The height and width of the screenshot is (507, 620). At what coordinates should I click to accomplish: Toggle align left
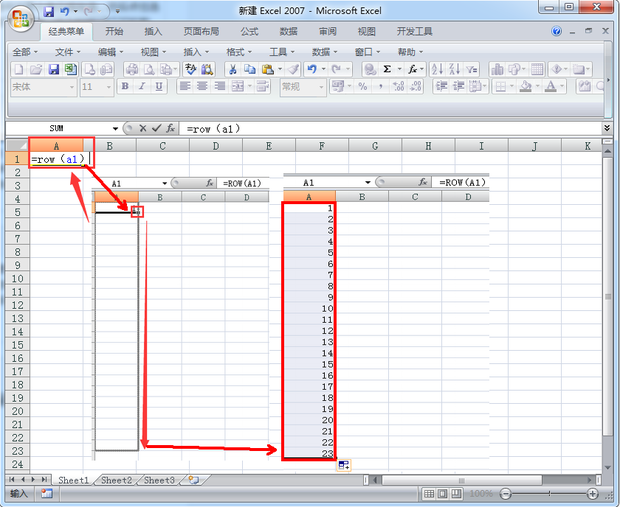click(x=185, y=86)
